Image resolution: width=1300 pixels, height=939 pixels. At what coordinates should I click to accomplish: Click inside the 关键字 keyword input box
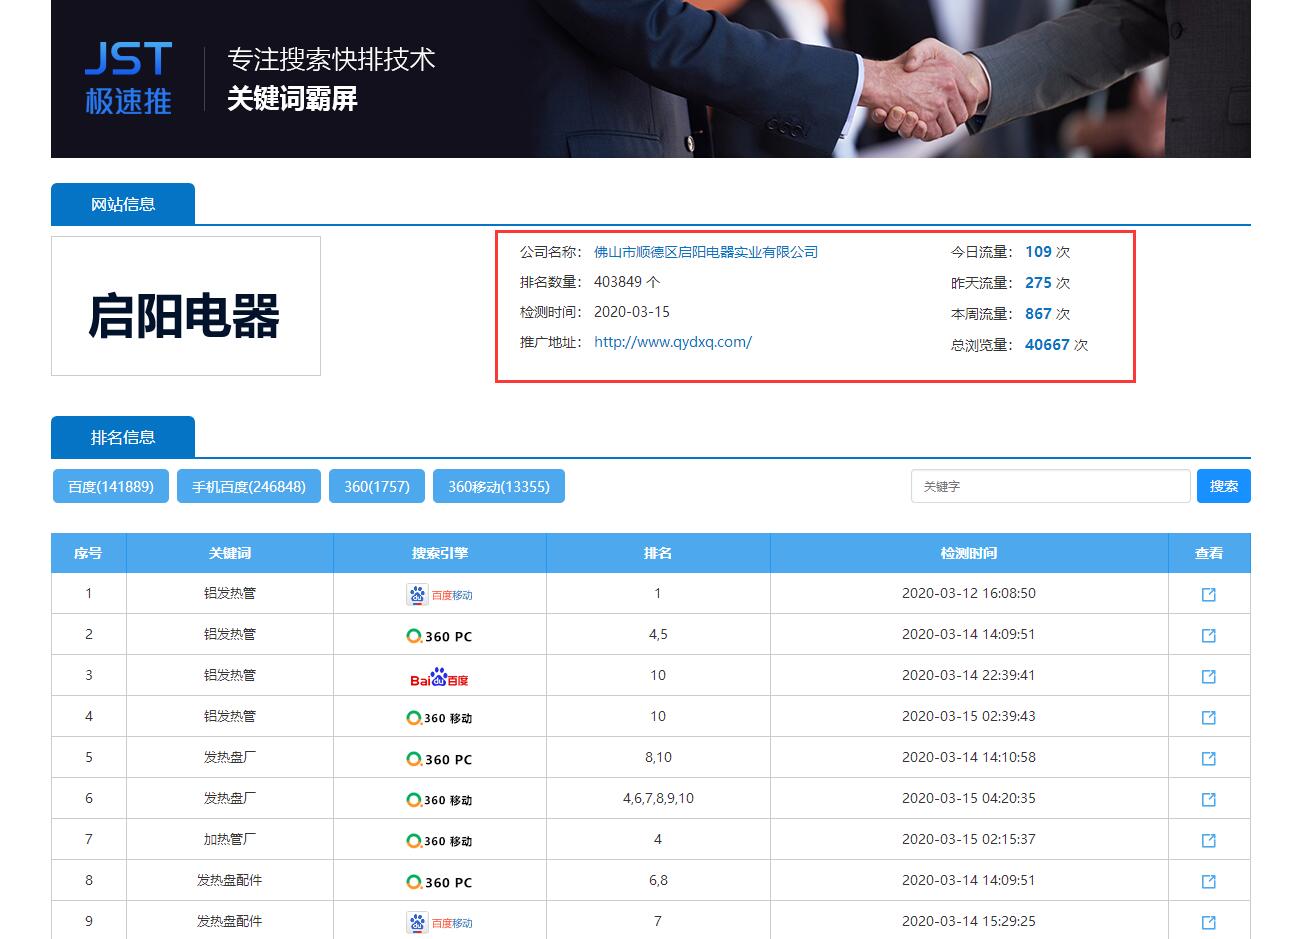1050,486
